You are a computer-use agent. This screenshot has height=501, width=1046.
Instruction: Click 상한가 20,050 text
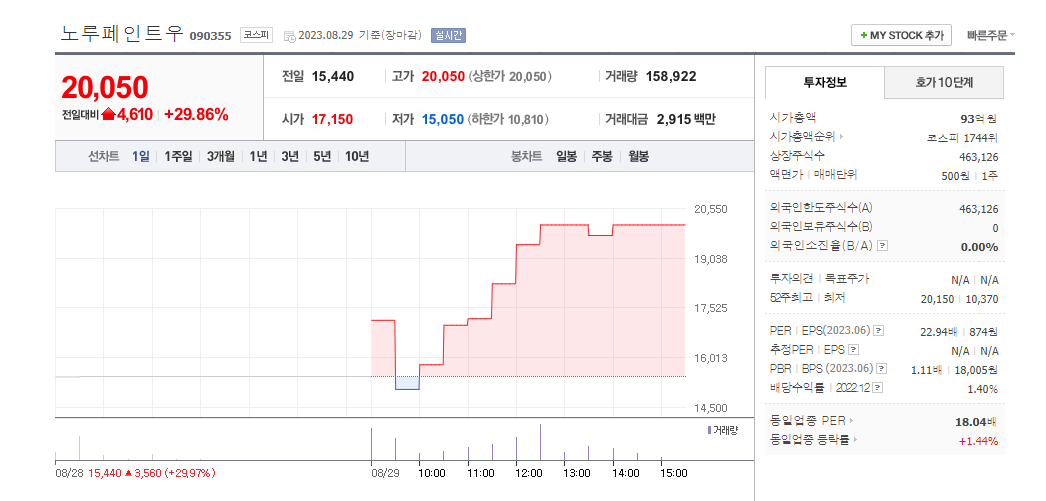click(x=510, y=77)
